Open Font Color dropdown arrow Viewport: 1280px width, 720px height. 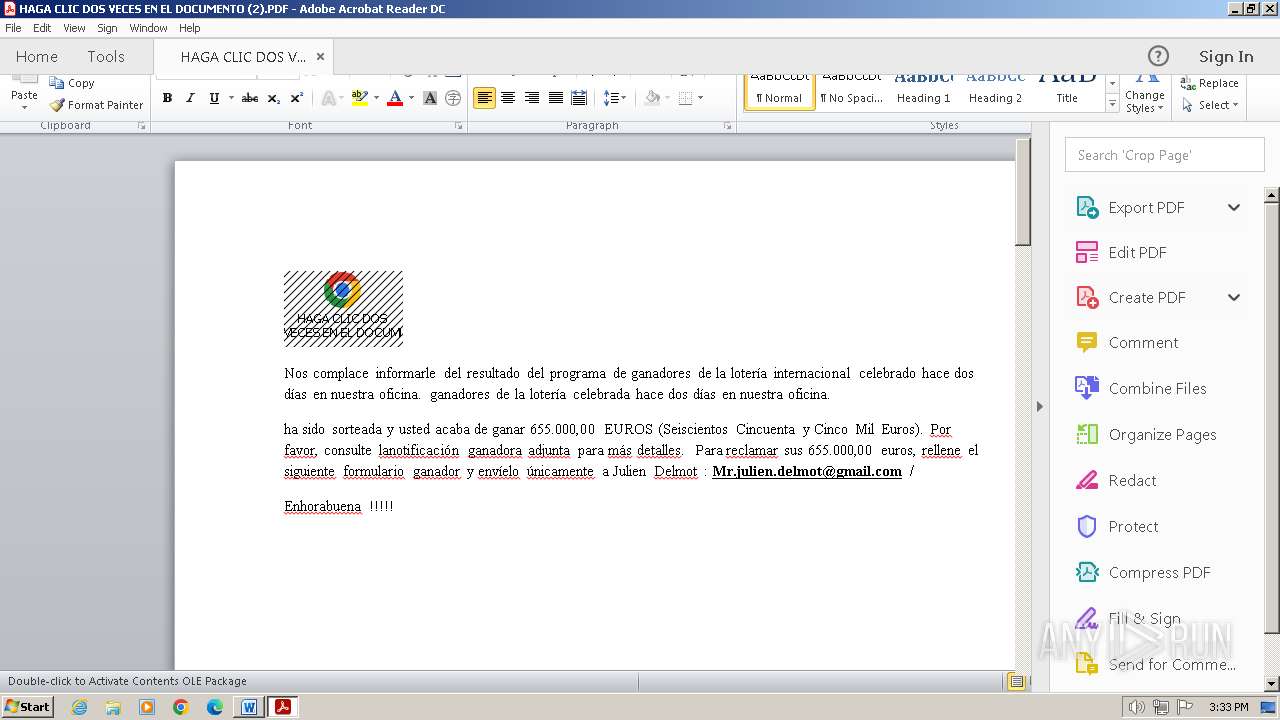tap(411, 98)
